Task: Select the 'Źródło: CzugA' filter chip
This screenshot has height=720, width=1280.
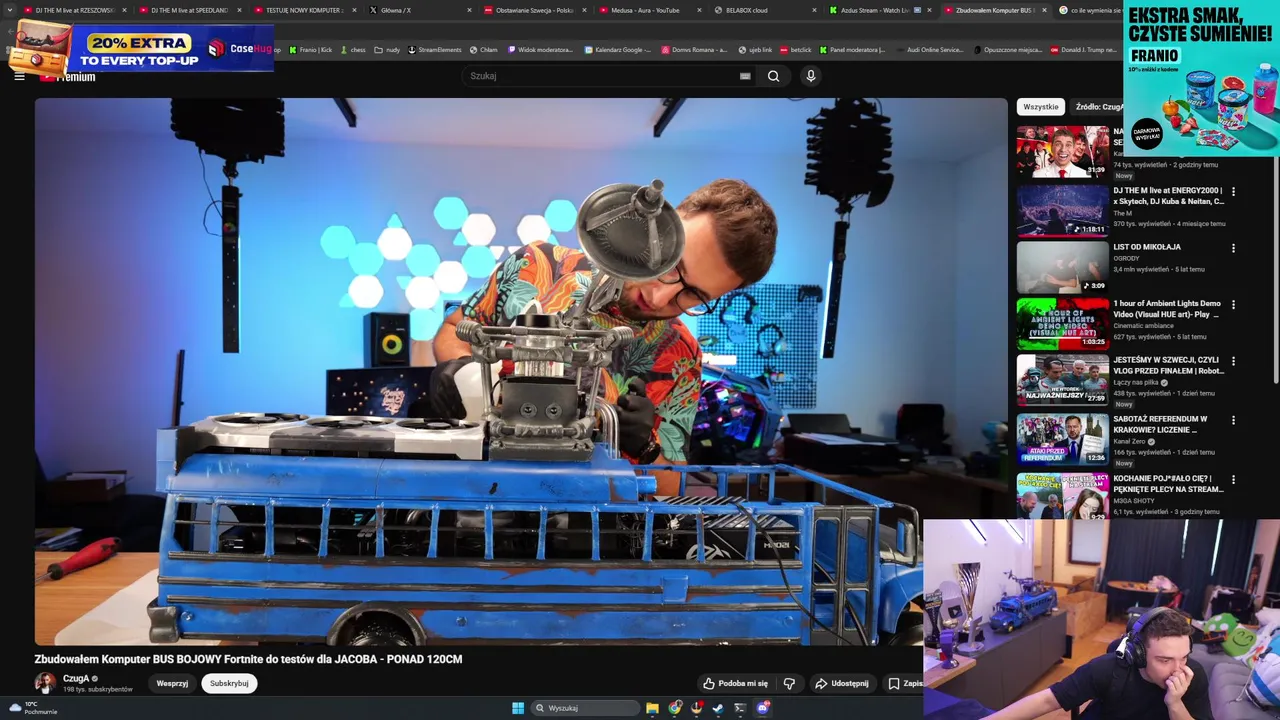Action: click(1099, 107)
